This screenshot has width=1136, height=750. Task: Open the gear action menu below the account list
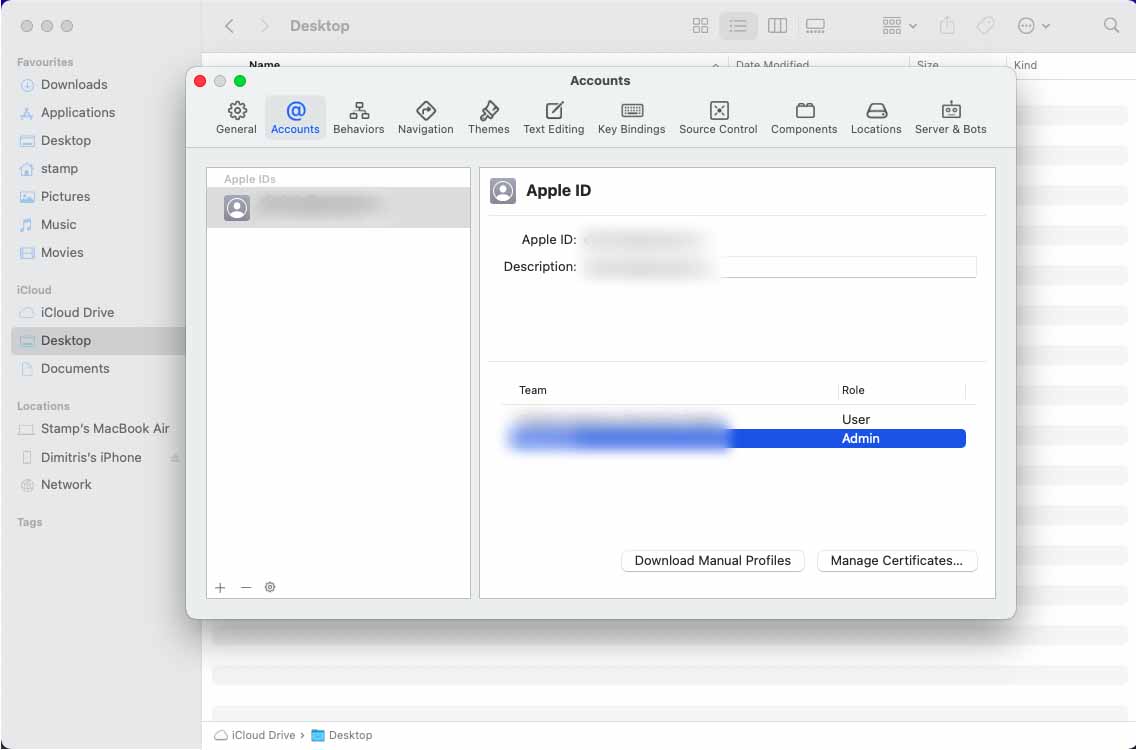(x=270, y=587)
